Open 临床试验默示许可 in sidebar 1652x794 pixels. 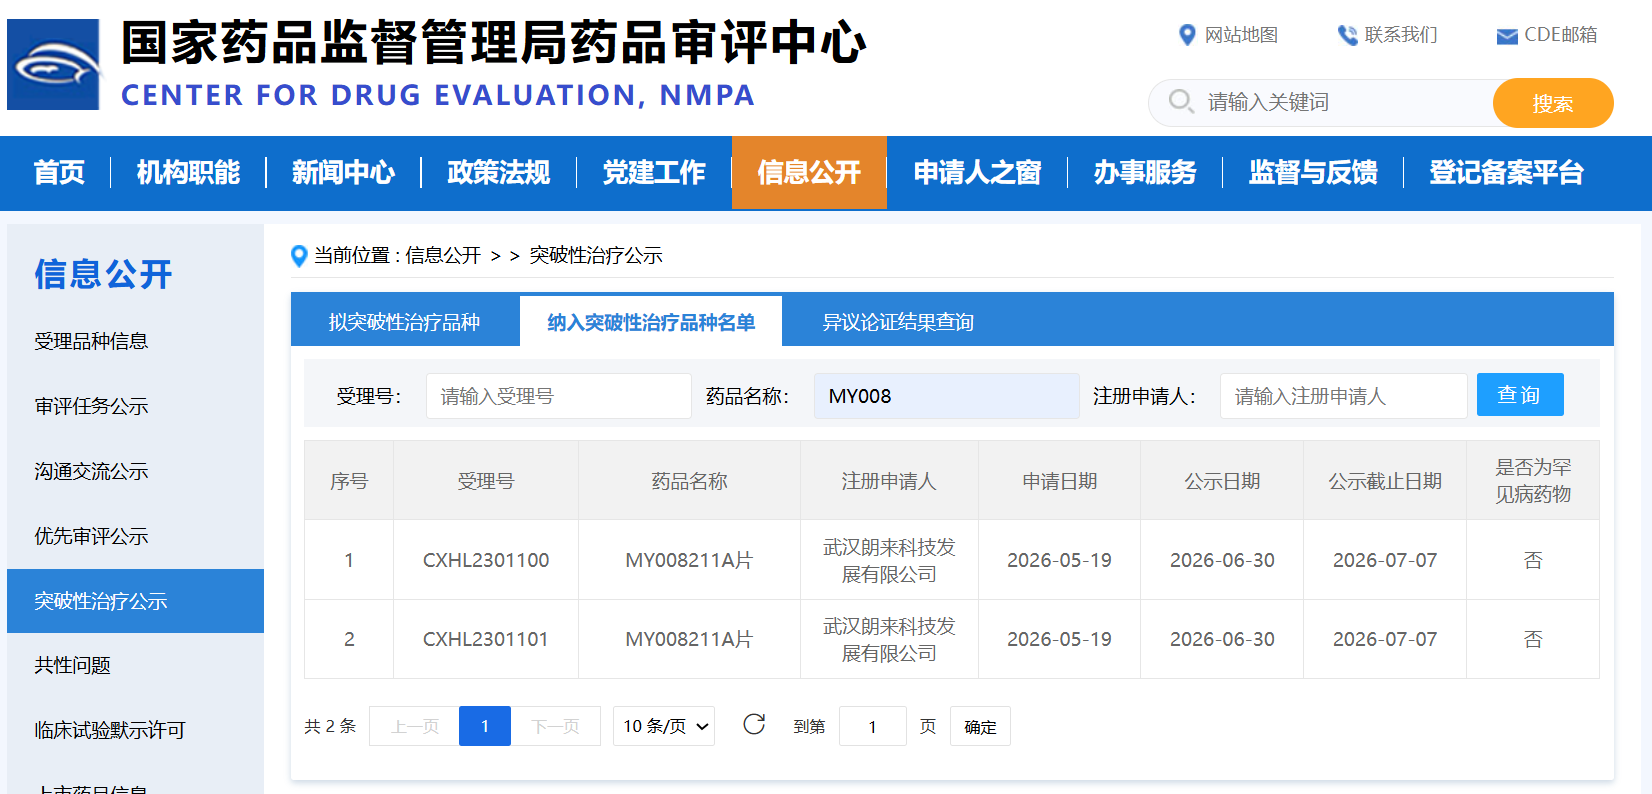point(110,730)
